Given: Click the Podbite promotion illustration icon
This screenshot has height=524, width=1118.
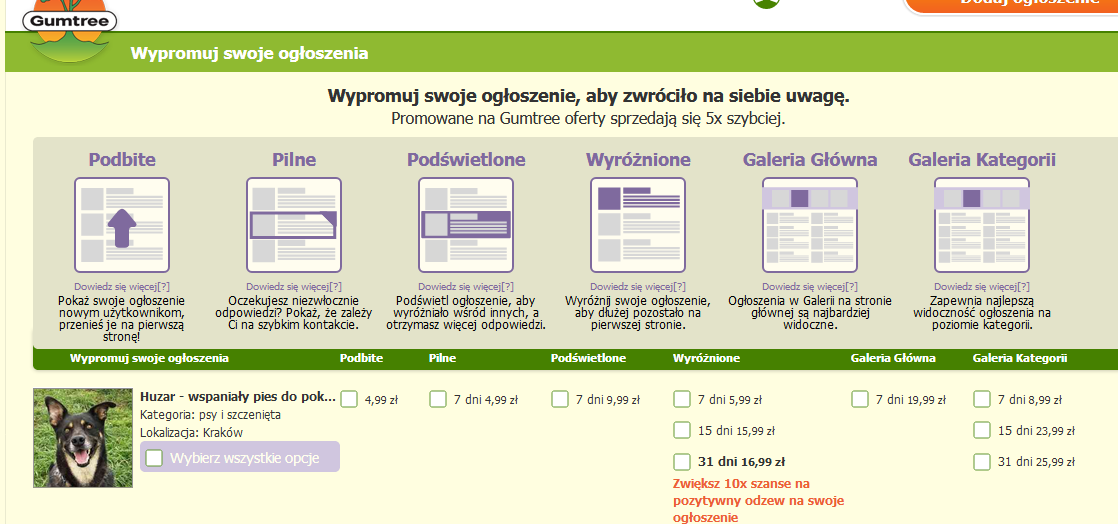Looking at the screenshot, I should (122, 225).
